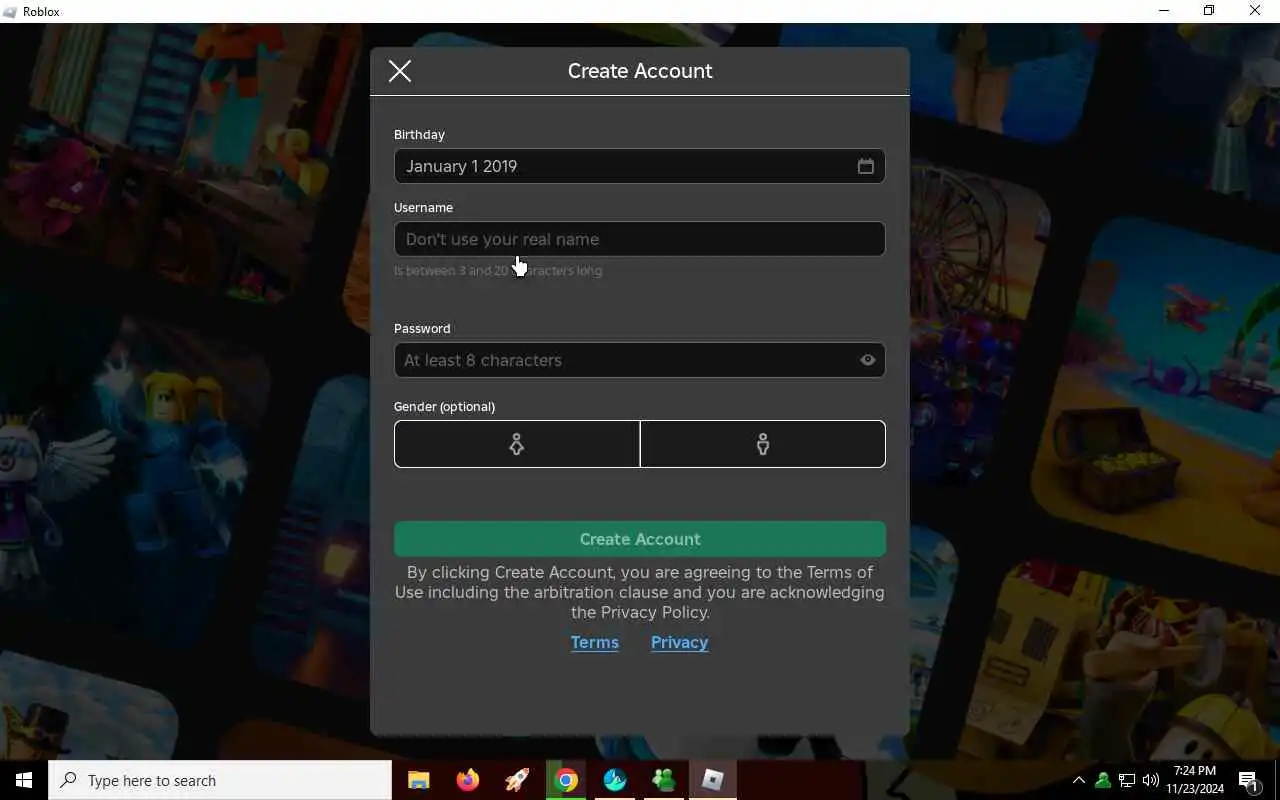Open the Privacy link
Image resolution: width=1280 pixels, height=800 pixels.
680,643
